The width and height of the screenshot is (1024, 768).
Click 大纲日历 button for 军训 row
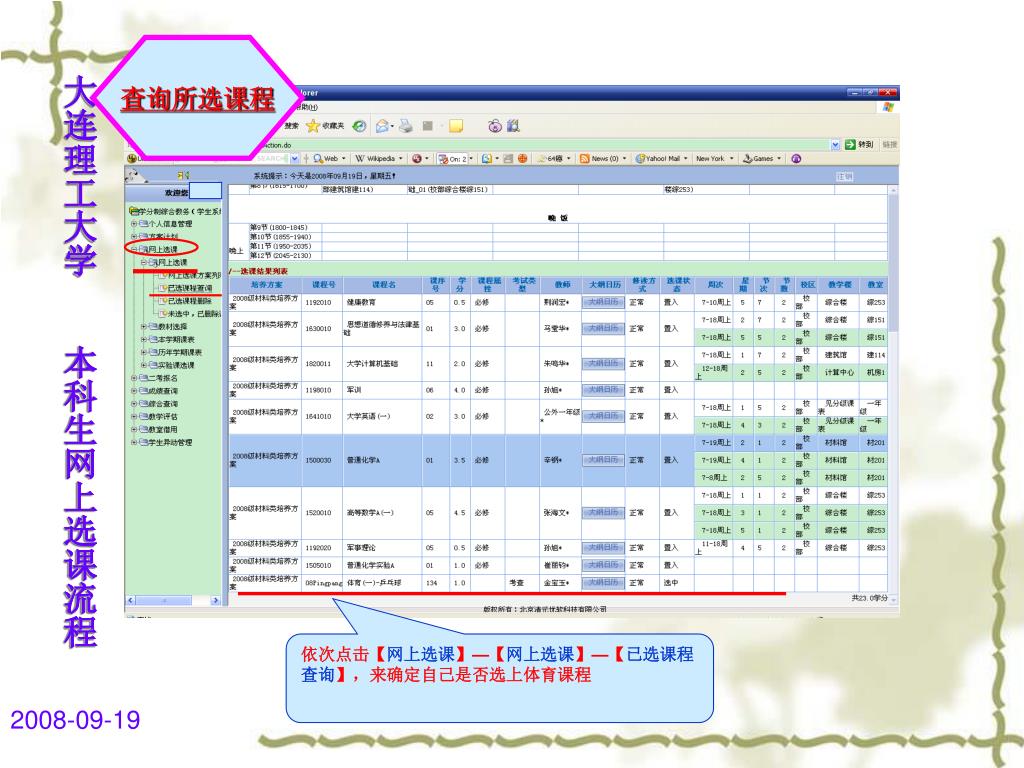(x=603, y=390)
